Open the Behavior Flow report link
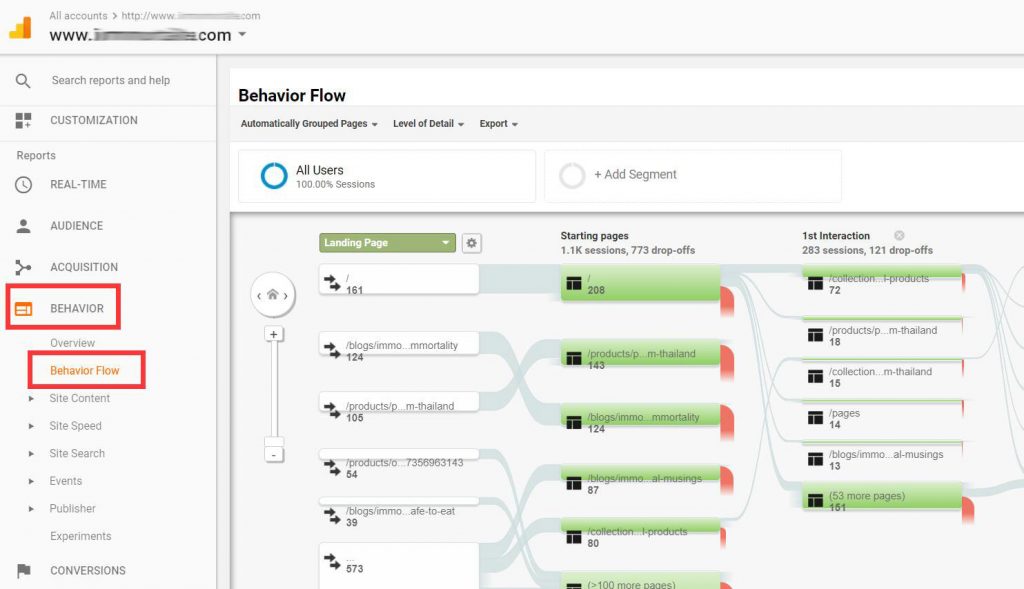The image size is (1024, 589). (86, 370)
